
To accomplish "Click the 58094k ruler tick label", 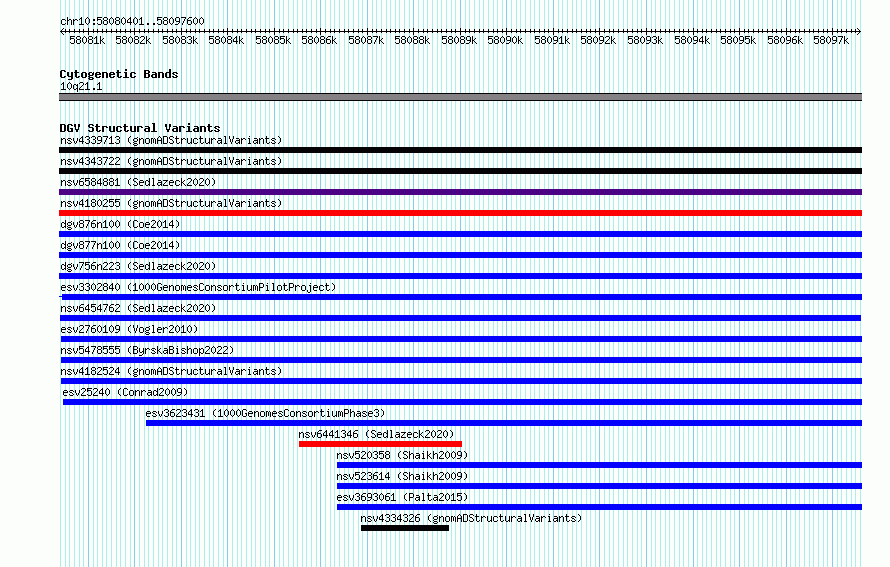I will pos(692,40).
